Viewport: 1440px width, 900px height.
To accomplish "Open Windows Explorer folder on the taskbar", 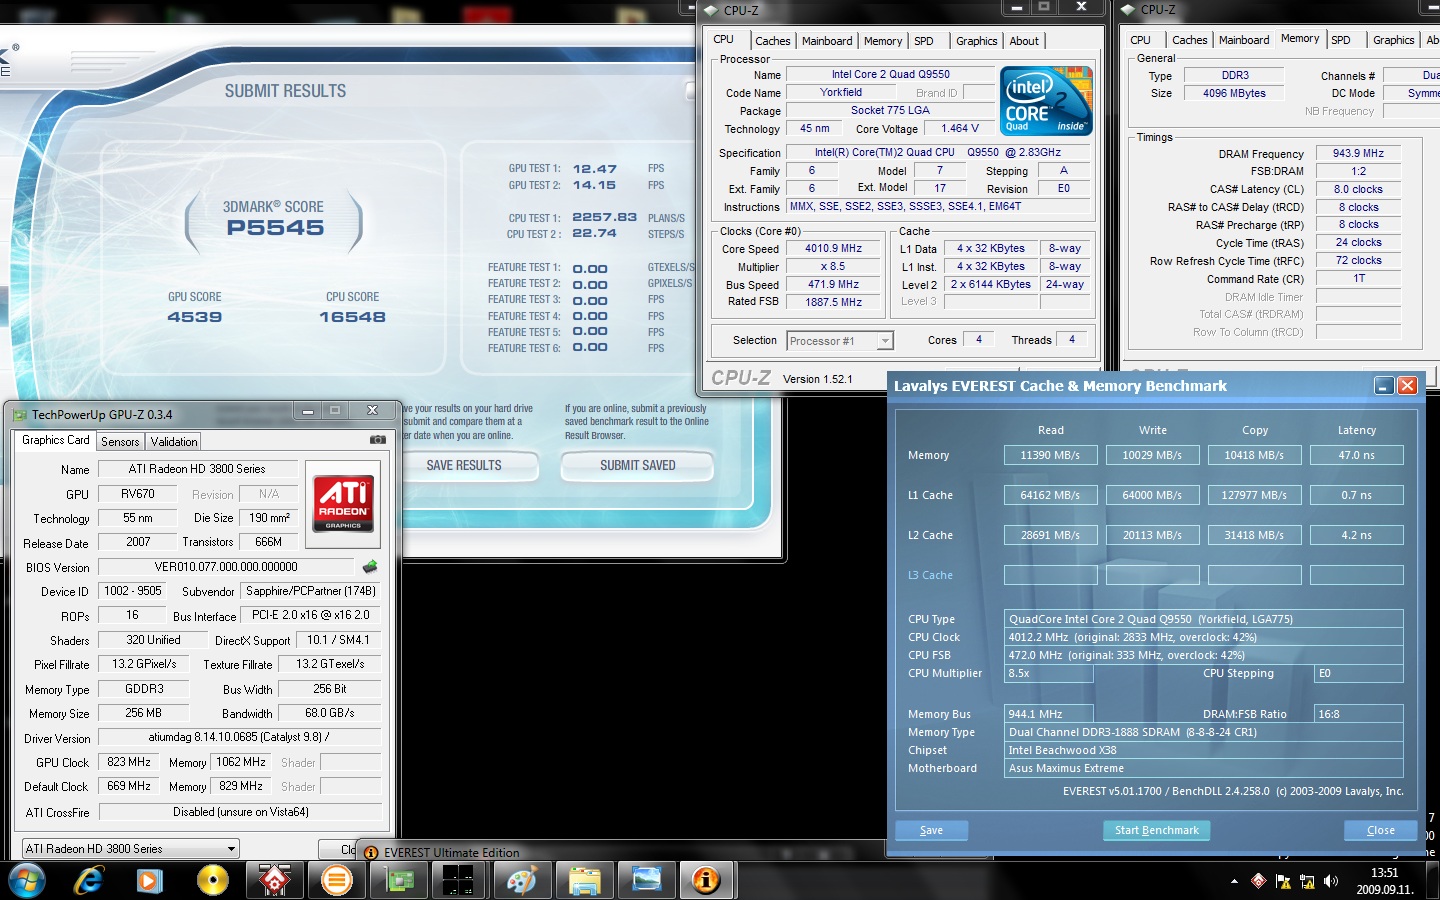I will [x=584, y=880].
